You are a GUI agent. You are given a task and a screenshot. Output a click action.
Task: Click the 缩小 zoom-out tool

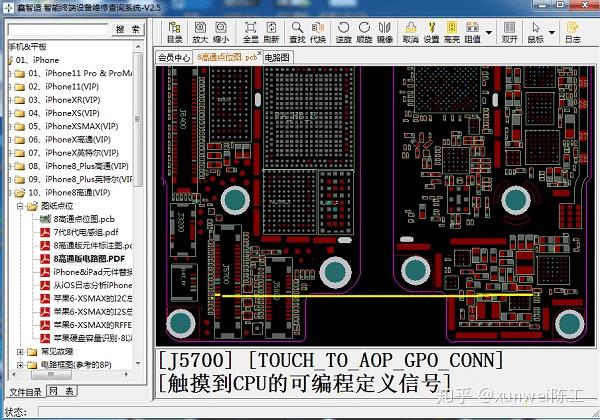coord(221,32)
